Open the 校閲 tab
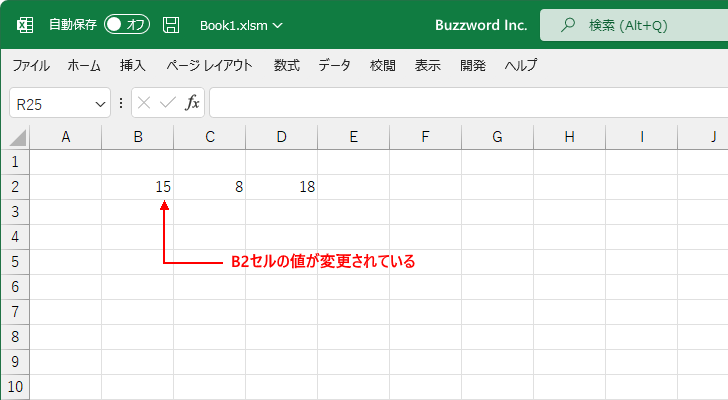The width and height of the screenshot is (728, 400). point(383,65)
